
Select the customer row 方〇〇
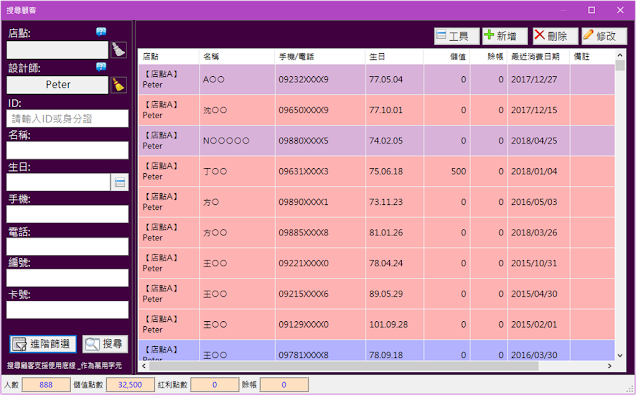click(376, 233)
